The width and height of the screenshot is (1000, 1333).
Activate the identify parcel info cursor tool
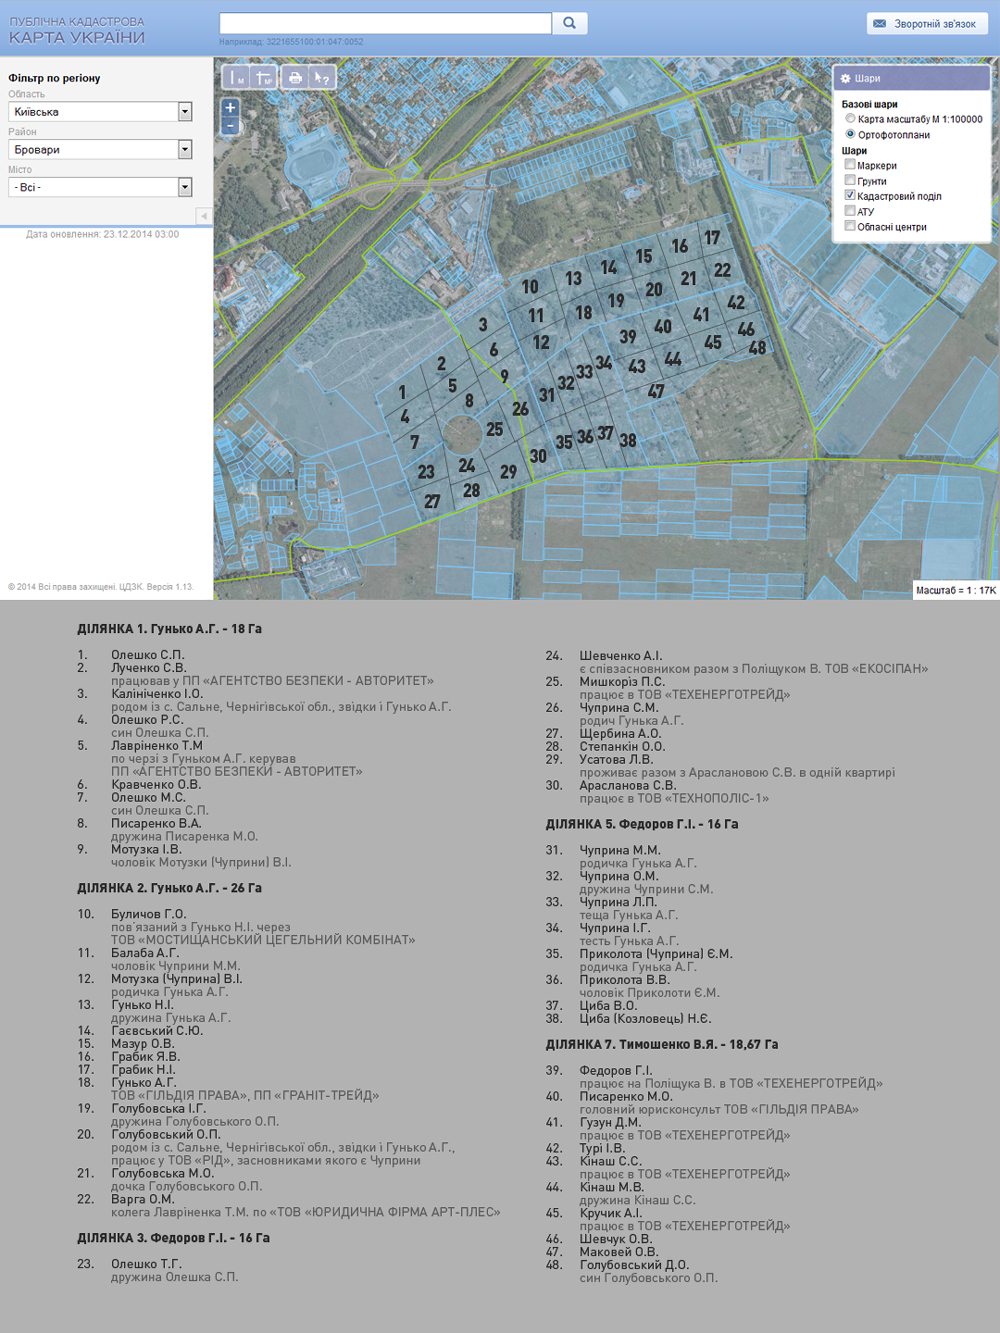tap(321, 78)
